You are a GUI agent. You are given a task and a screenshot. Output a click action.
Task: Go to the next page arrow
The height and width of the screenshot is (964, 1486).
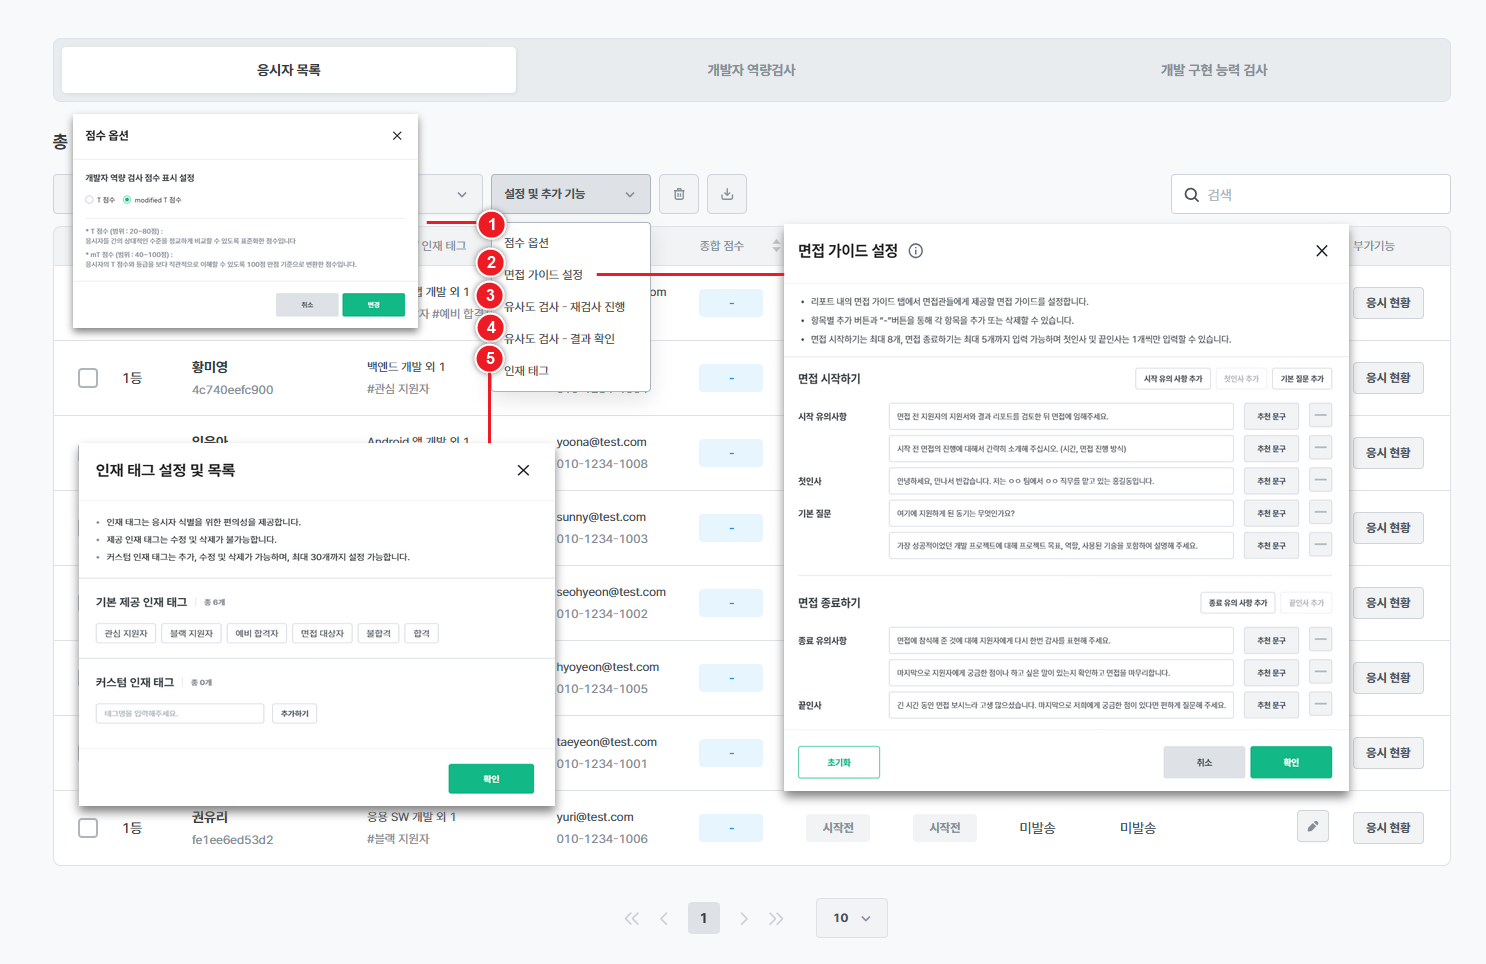click(x=743, y=918)
